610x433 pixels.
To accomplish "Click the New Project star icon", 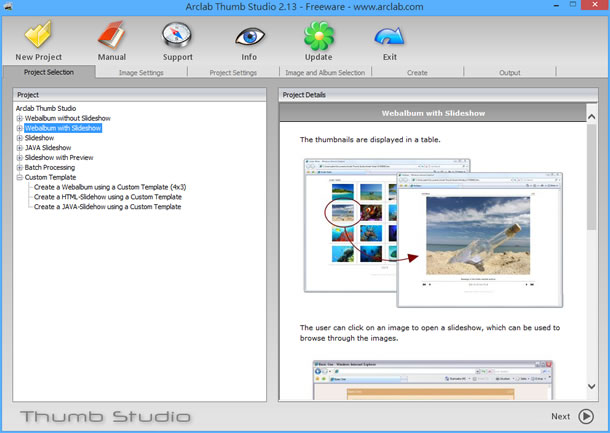I will pos(38,36).
